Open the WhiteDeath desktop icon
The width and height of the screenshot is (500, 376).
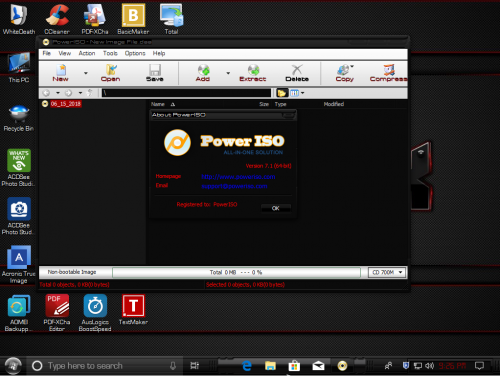click(x=19, y=18)
